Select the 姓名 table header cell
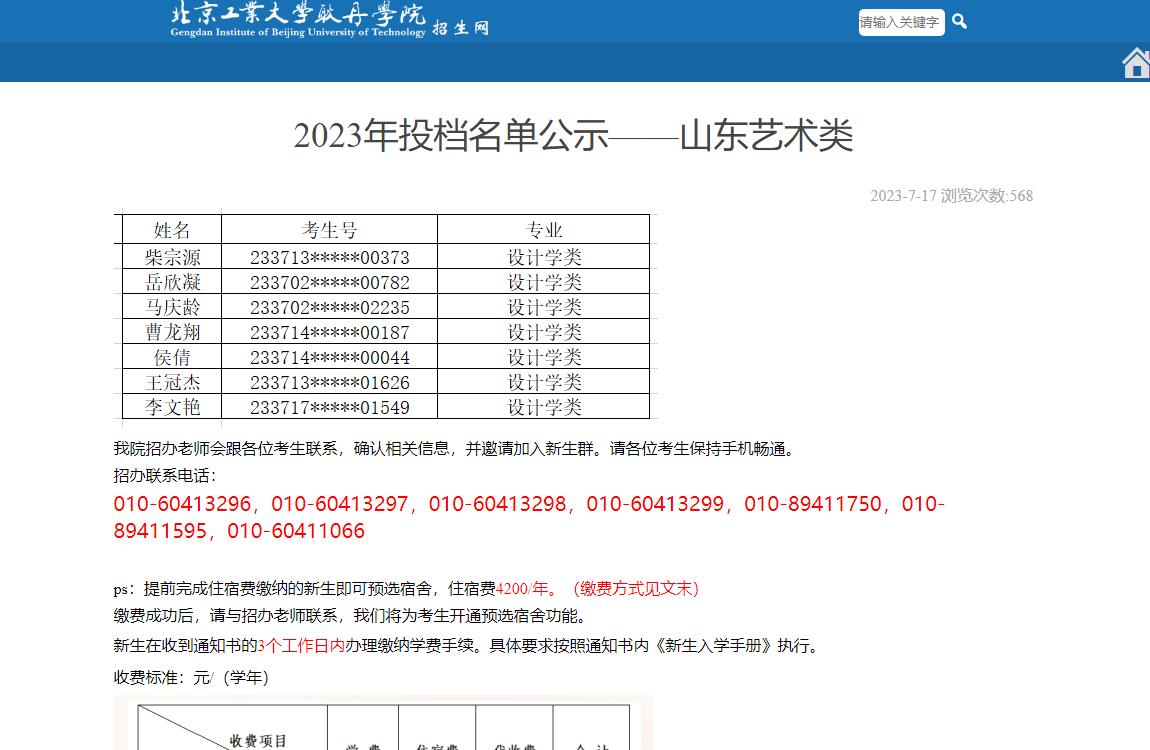Image resolution: width=1150 pixels, height=750 pixels. pos(172,229)
